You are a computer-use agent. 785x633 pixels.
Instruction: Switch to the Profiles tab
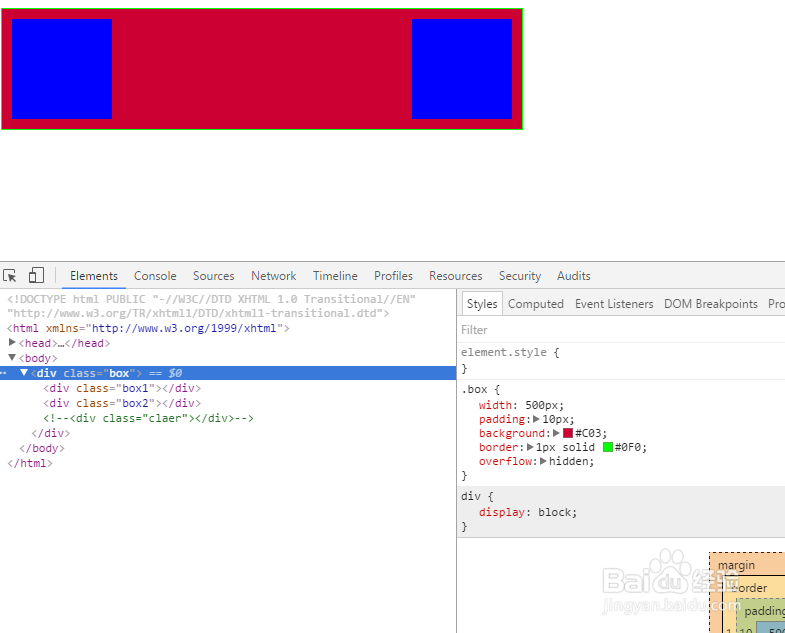(393, 276)
